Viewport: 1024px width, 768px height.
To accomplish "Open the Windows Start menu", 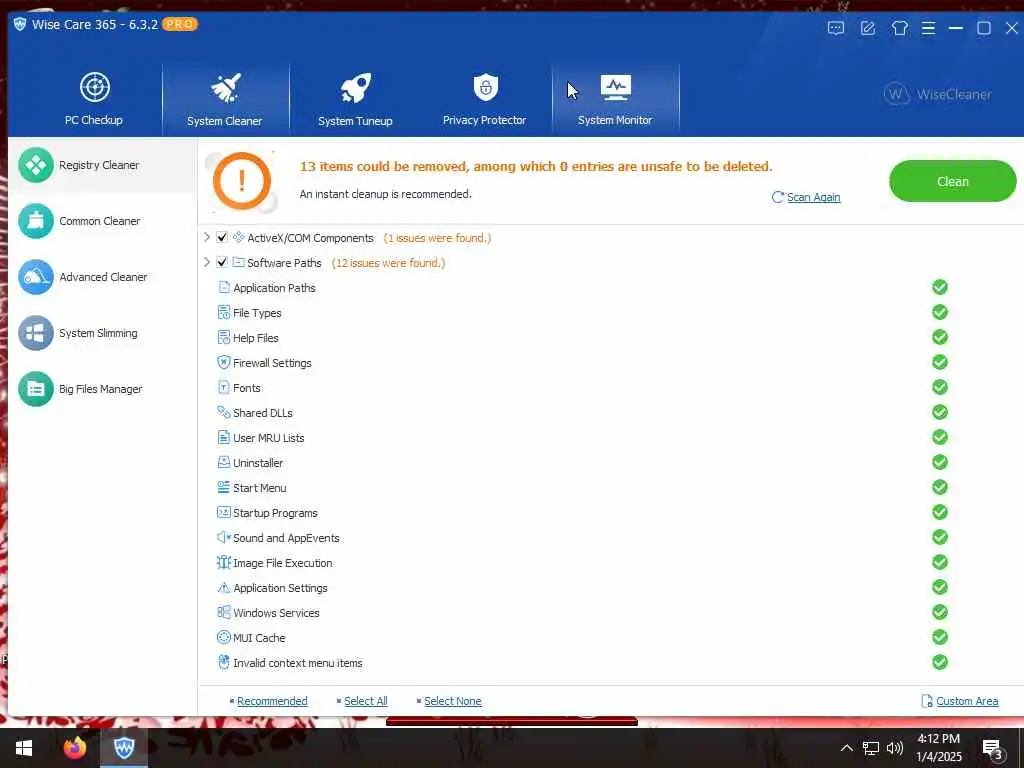I will point(24,748).
